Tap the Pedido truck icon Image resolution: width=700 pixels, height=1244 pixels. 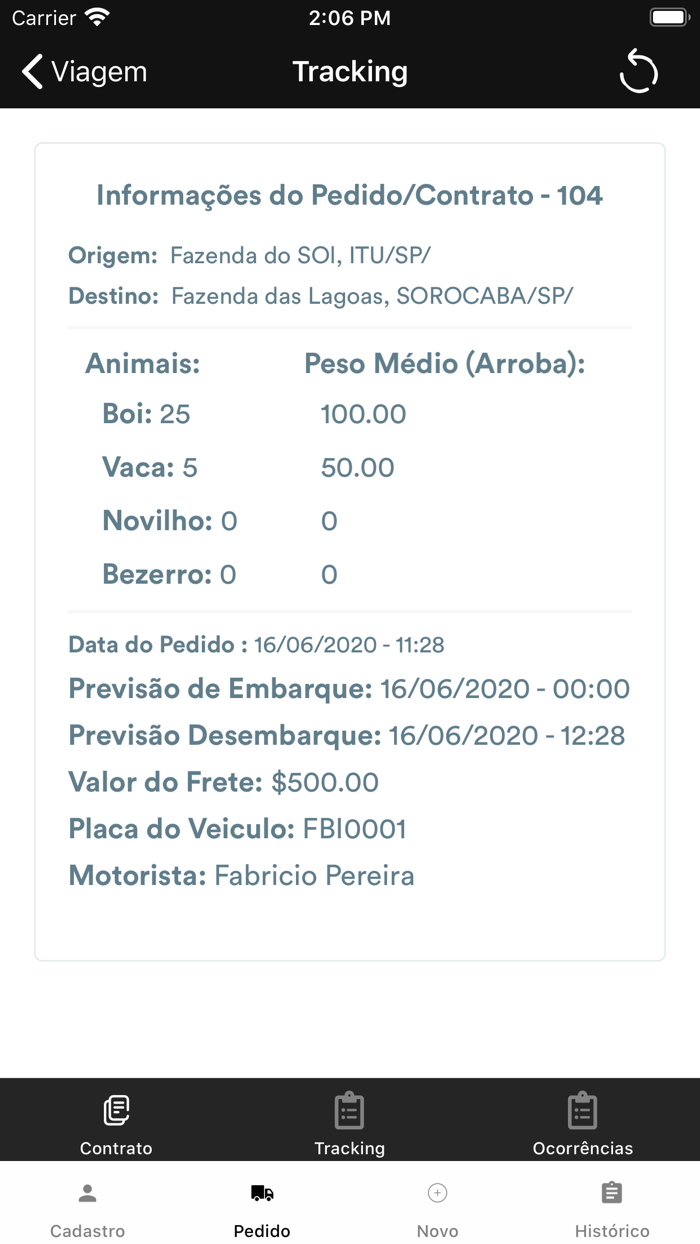(262, 1193)
